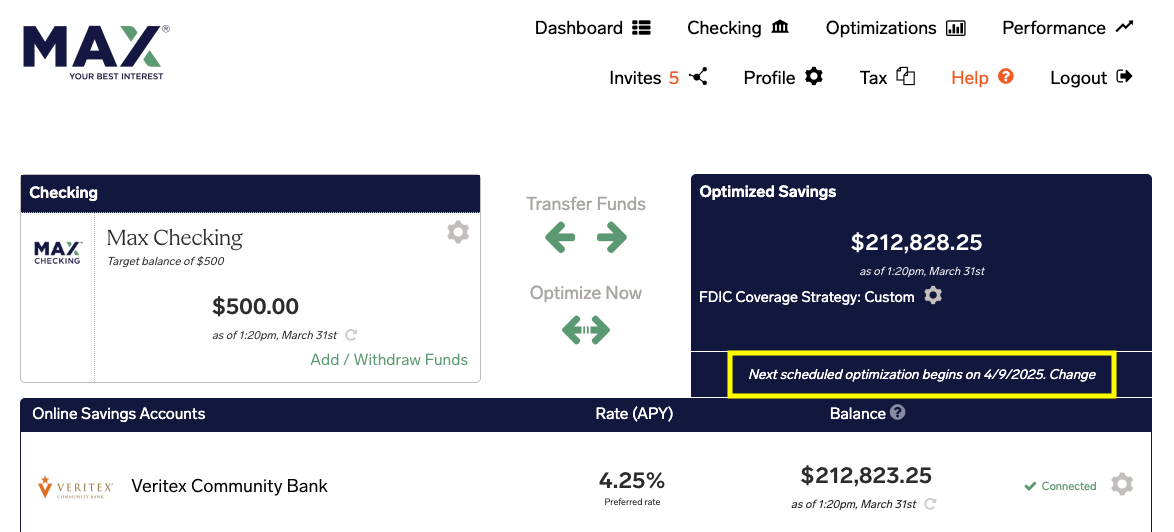Image resolution: width=1174 pixels, height=532 pixels.
Task: Click the Balance help question mark icon
Action: click(898, 412)
